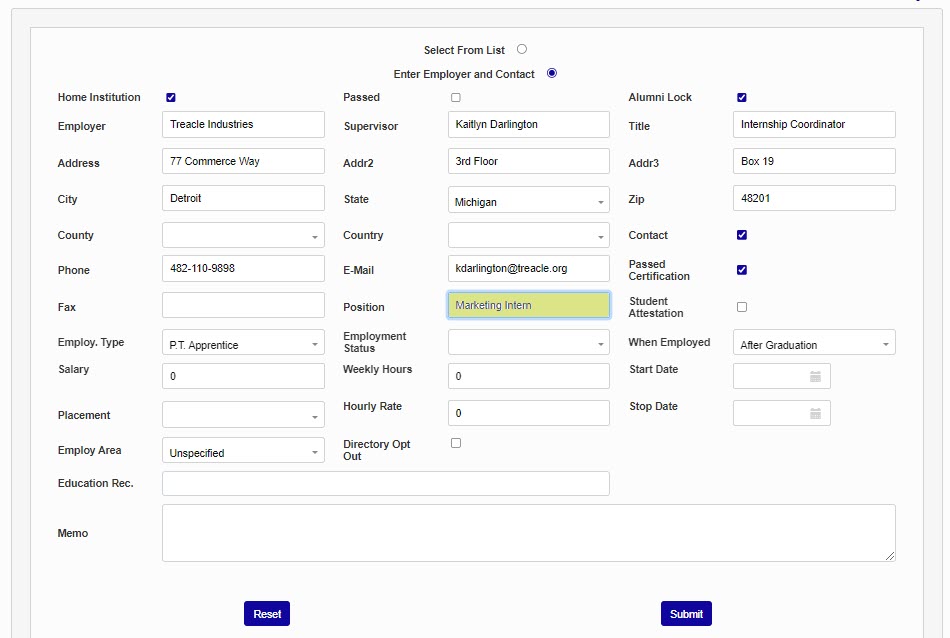
Task: Enable the Passed checkbox
Action: click(456, 98)
